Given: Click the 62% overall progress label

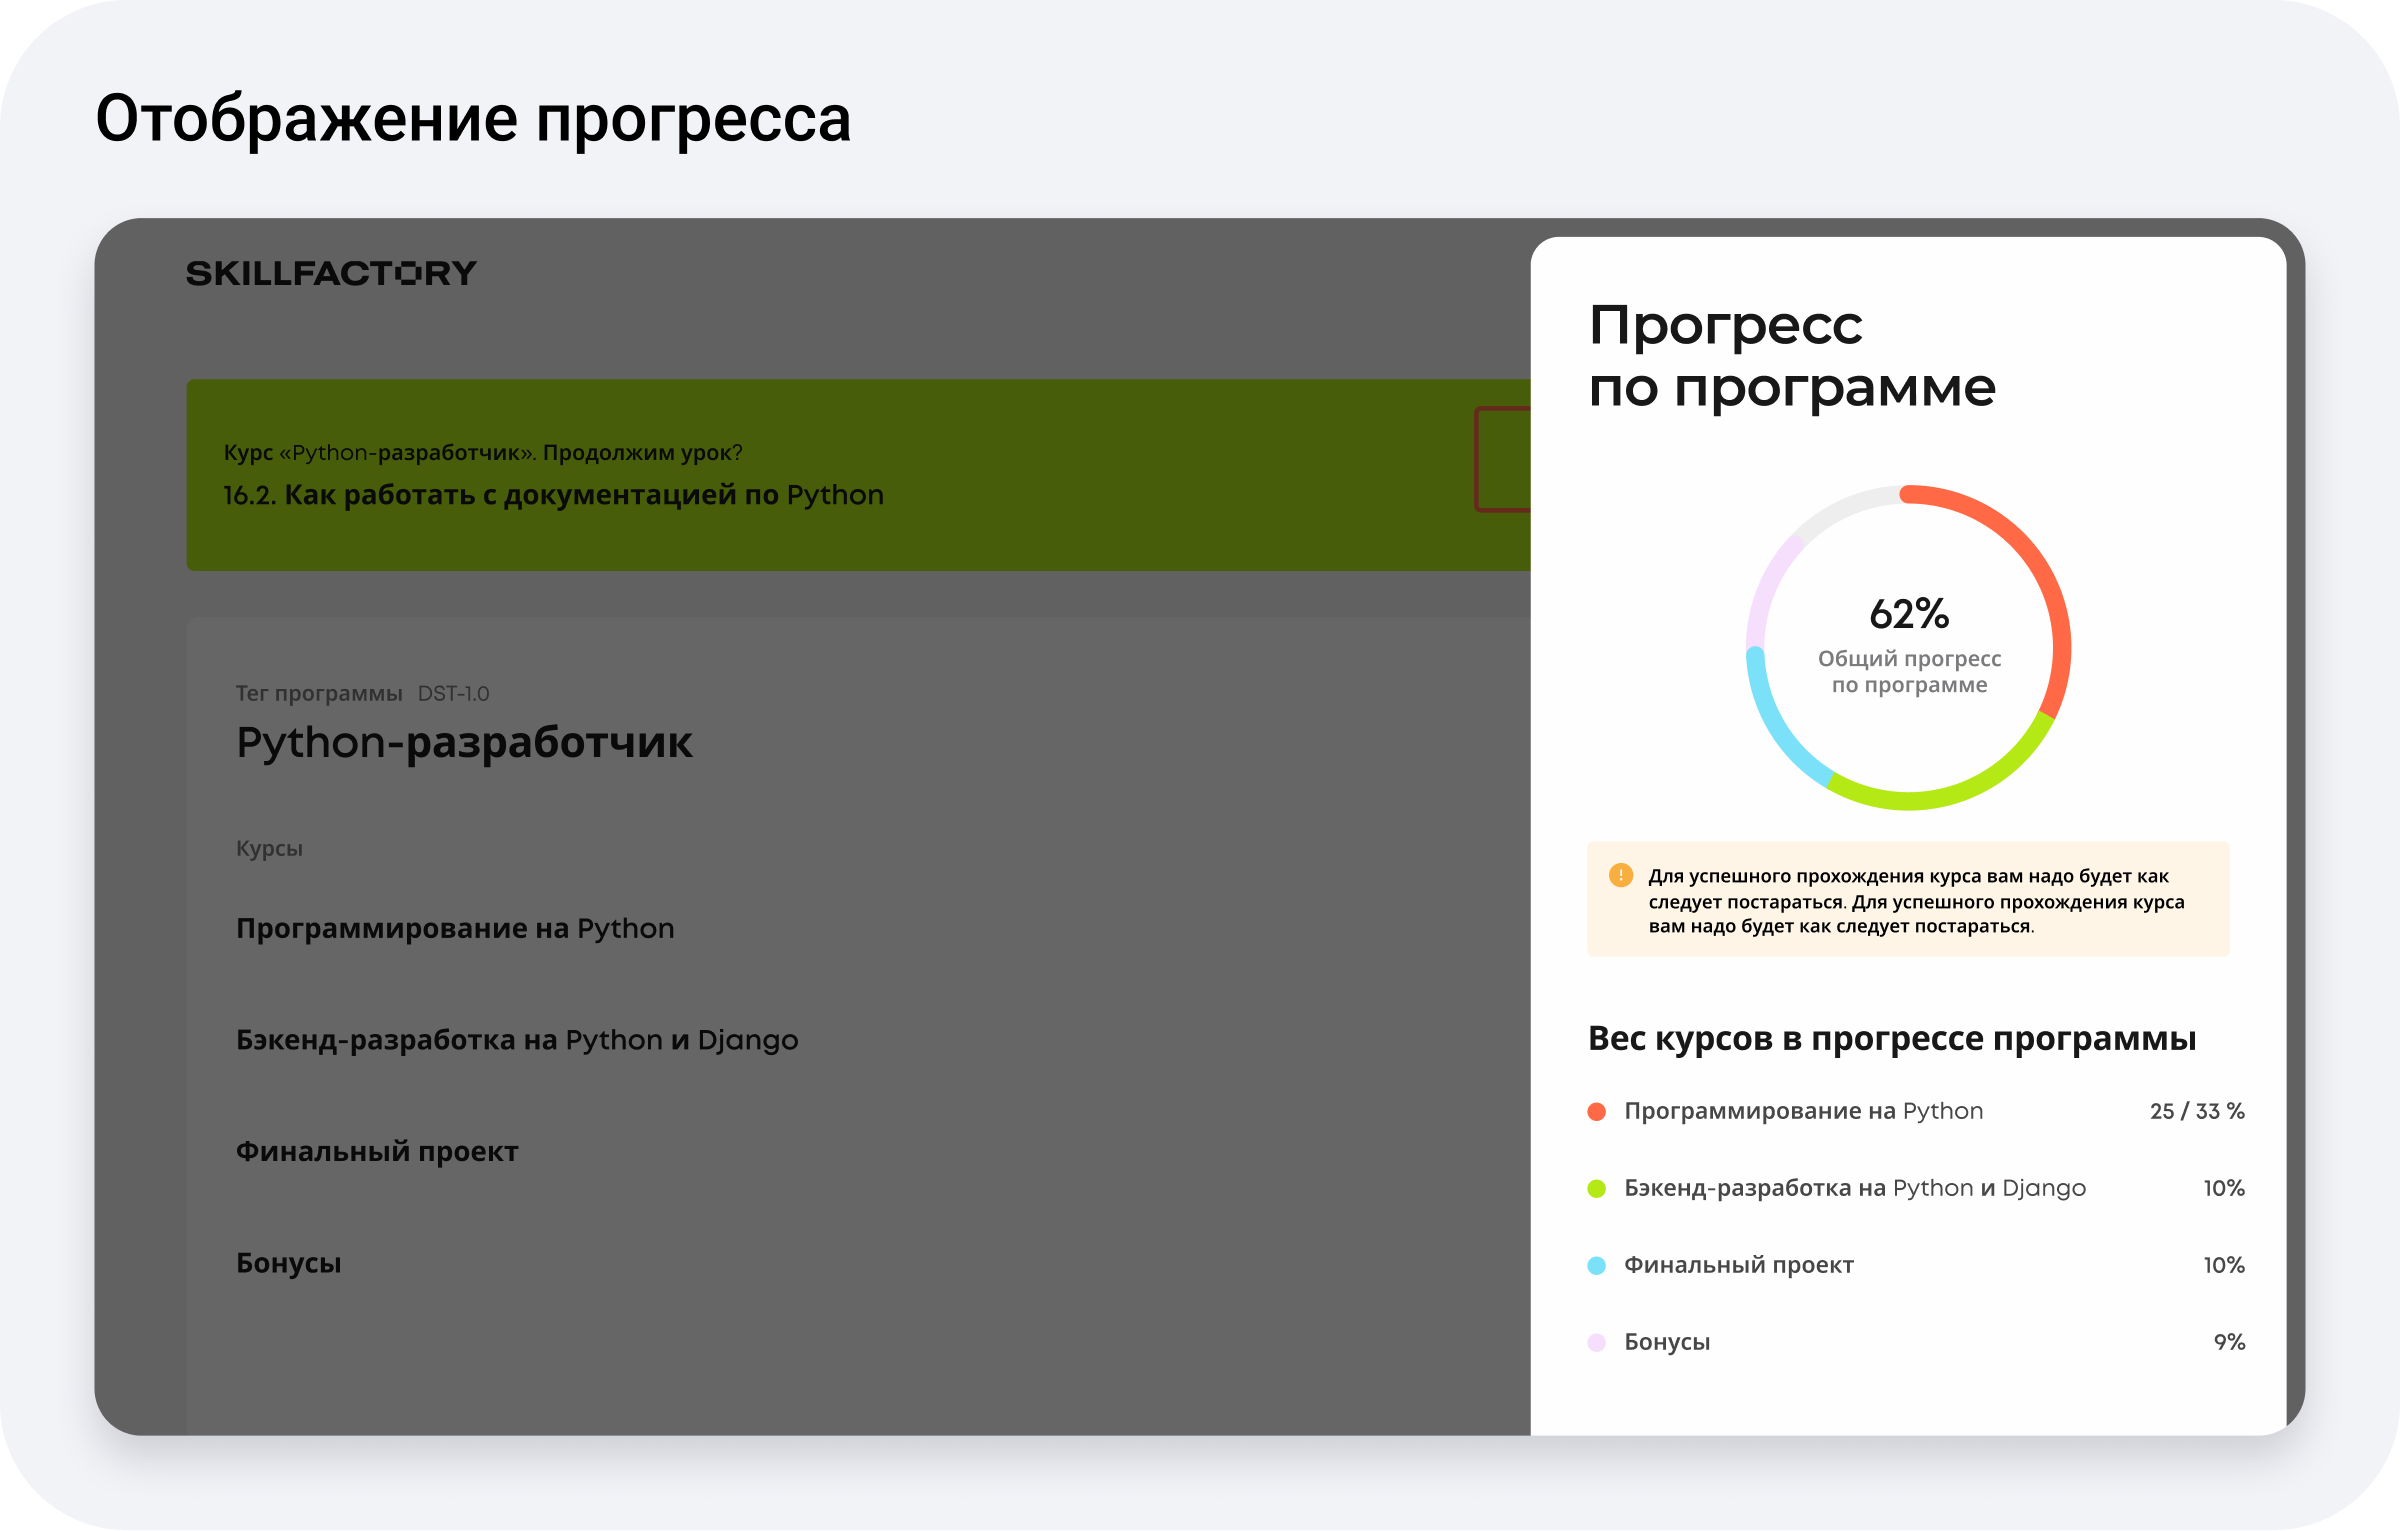Looking at the screenshot, I should coord(1908,614).
